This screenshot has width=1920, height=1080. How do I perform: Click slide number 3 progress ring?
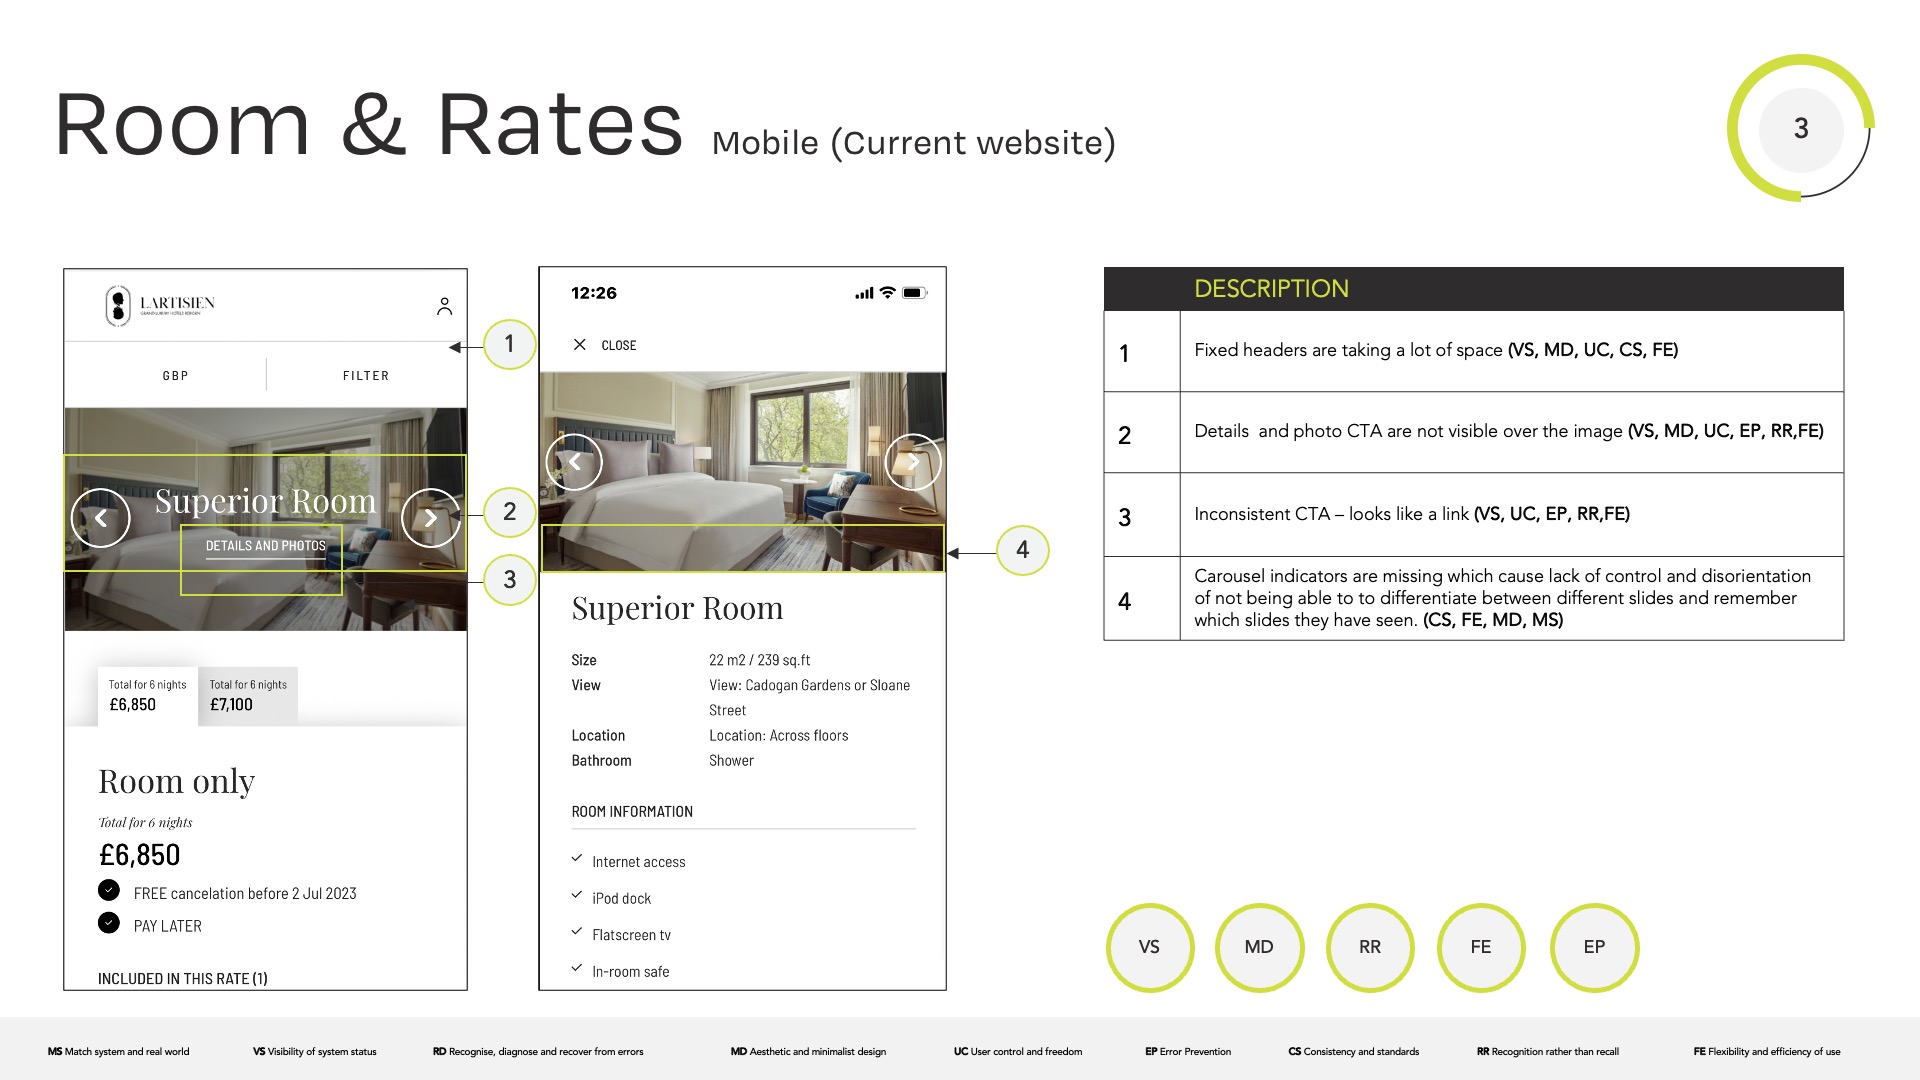coord(1800,128)
